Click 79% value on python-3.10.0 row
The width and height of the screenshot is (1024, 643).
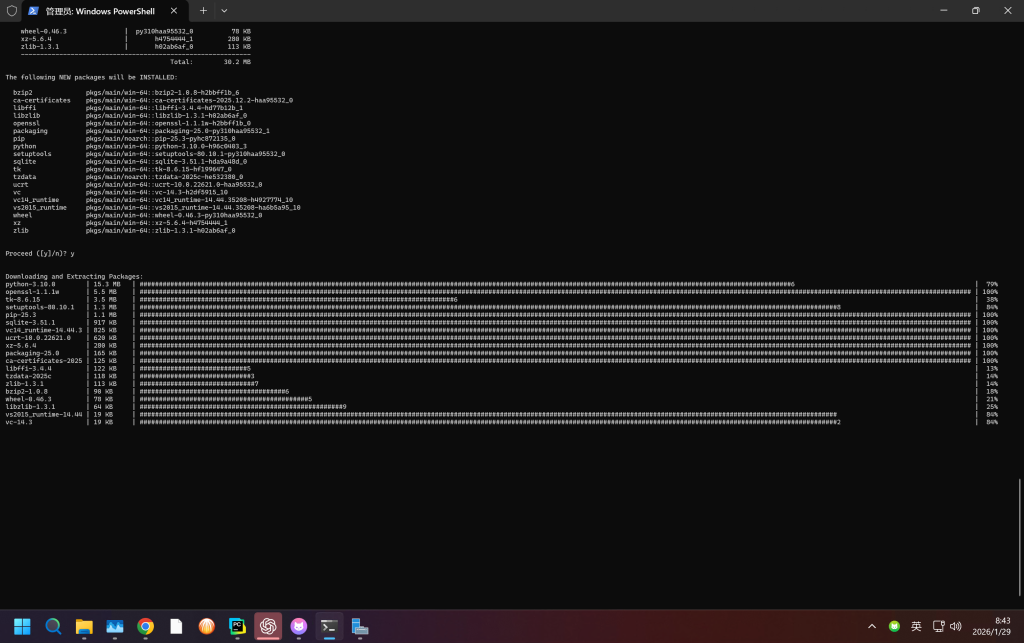tap(992, 285)
